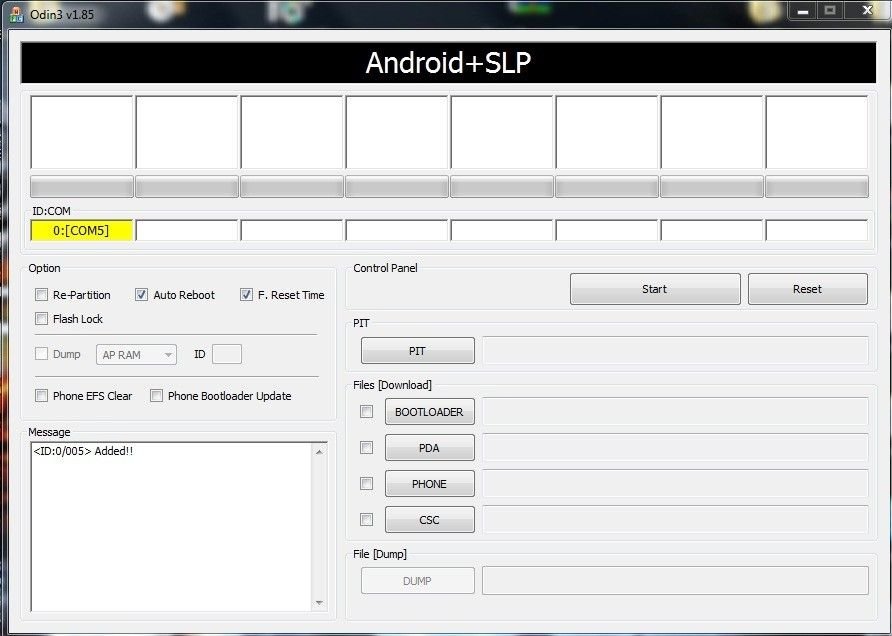This screenshot has height=636, width=892.
Task: Tick the checkbox beside PDA button
Action: click(x=367, y=448)
